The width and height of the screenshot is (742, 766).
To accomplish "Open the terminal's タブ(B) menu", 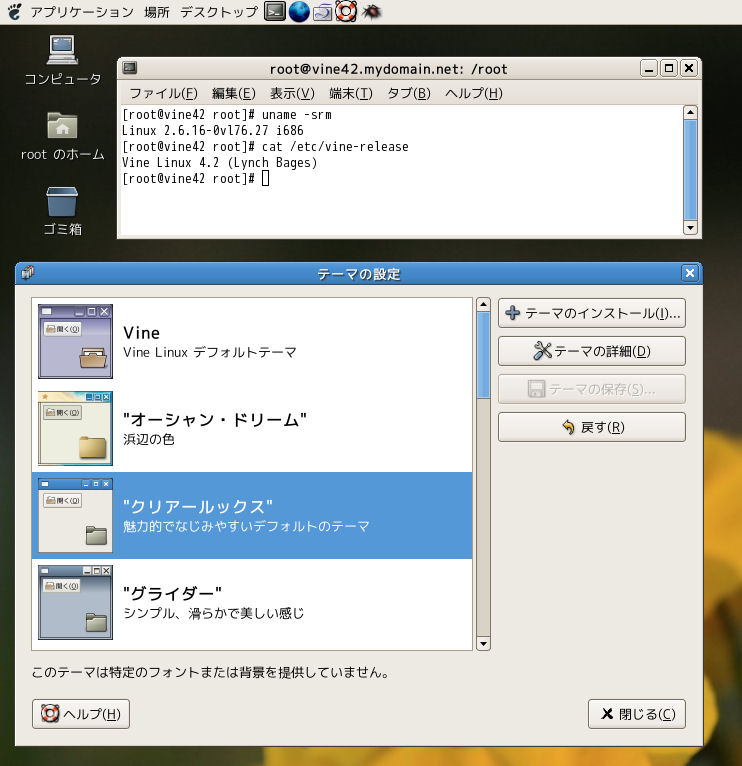I will [x=408, y=93].
